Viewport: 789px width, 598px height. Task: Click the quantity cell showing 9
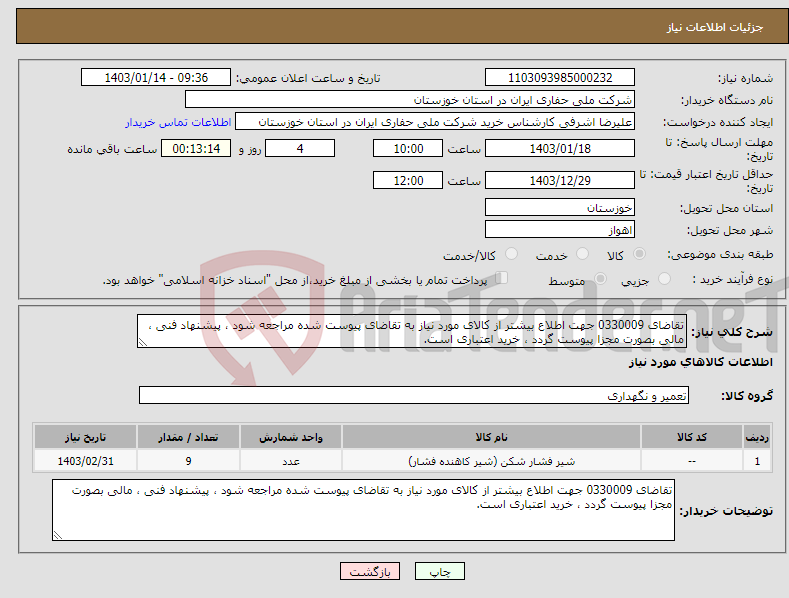tap(188, 461)
